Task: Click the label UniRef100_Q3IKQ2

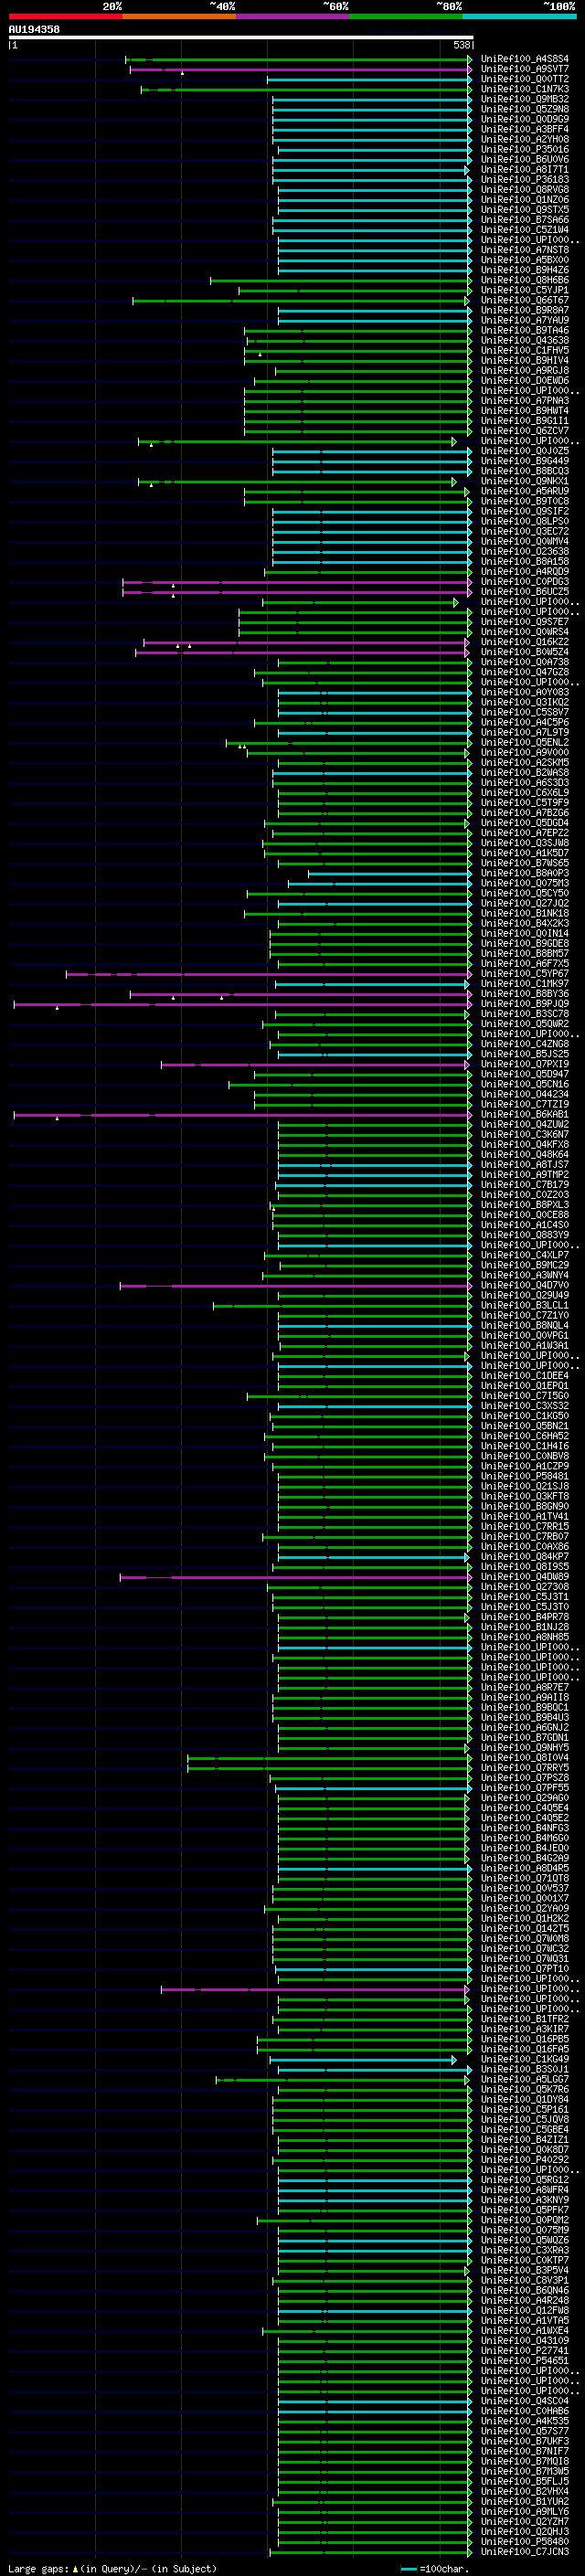Action: click(x=524, y=702)
